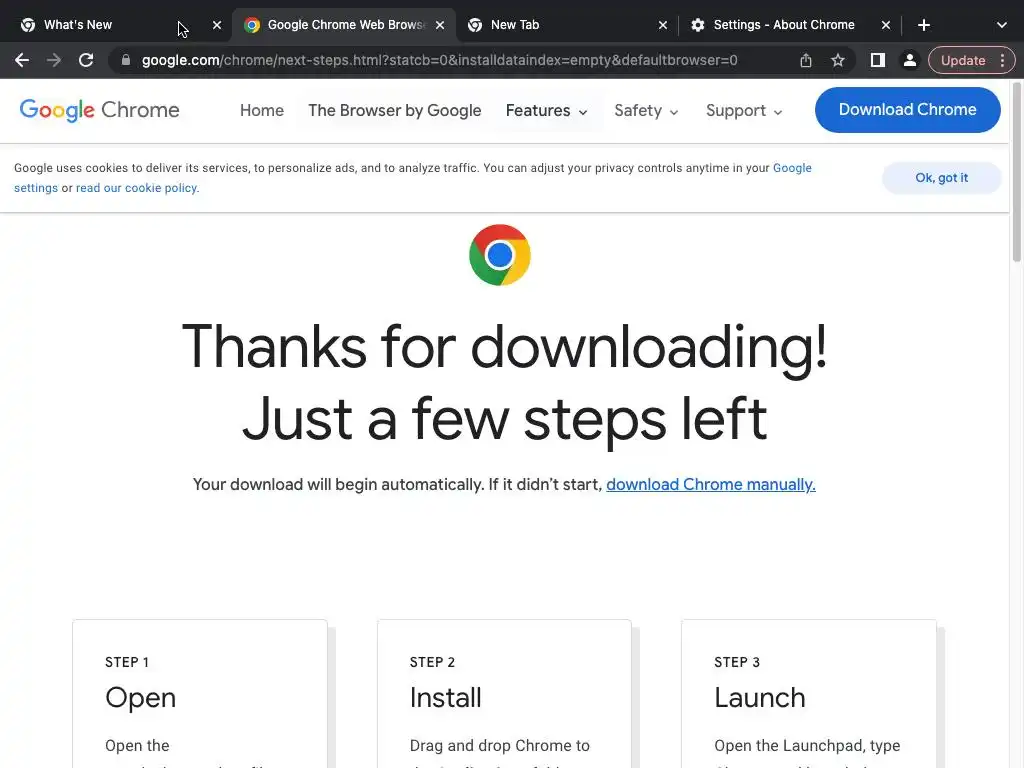Viewport: 1024px width, 768px height.
Task: Open The Browser by Google page
Action: pyautogui.click(x=394, y=110)
